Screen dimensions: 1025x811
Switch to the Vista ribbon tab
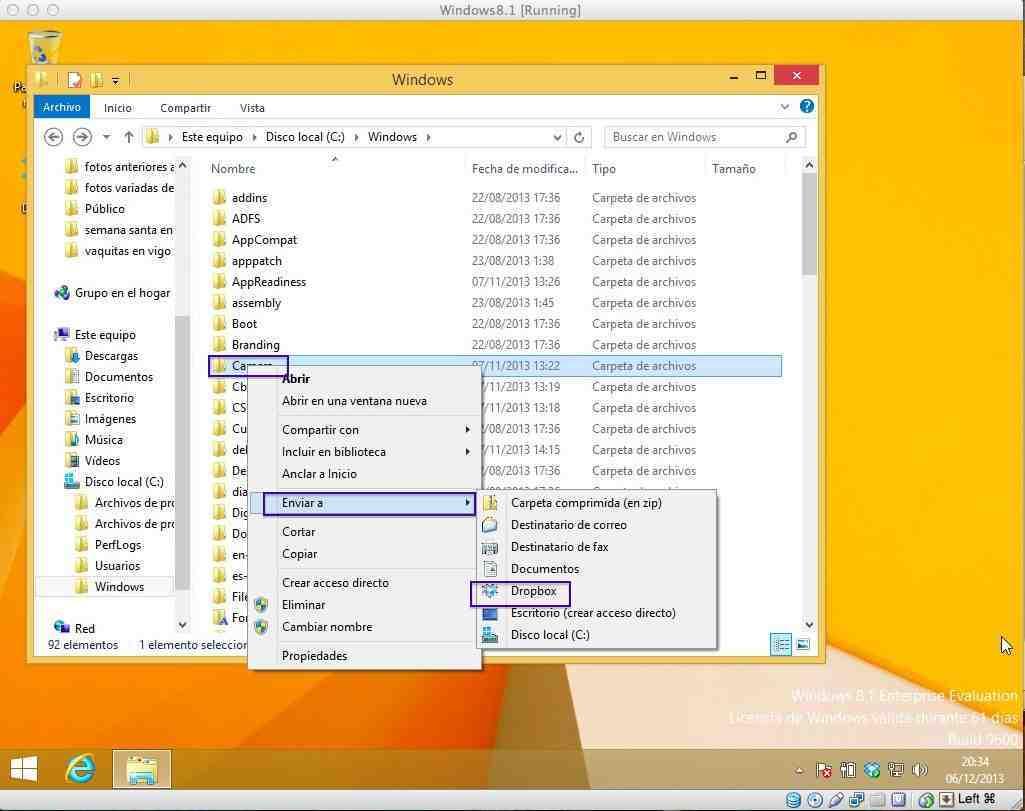coord(252,107)
